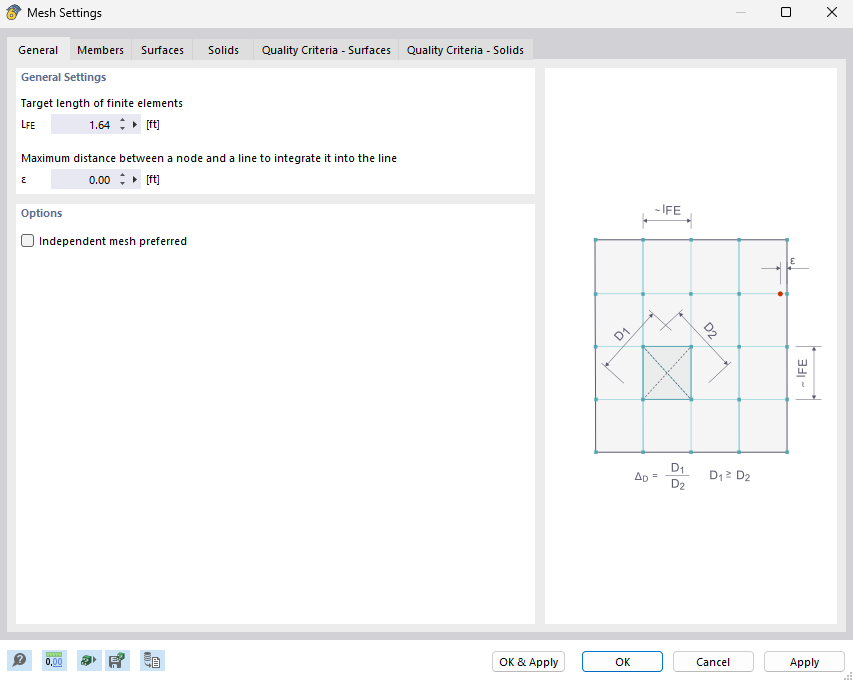The image size is (853, 680).
Task: Save current mesh settings as default
Action: tap(117, 660)
